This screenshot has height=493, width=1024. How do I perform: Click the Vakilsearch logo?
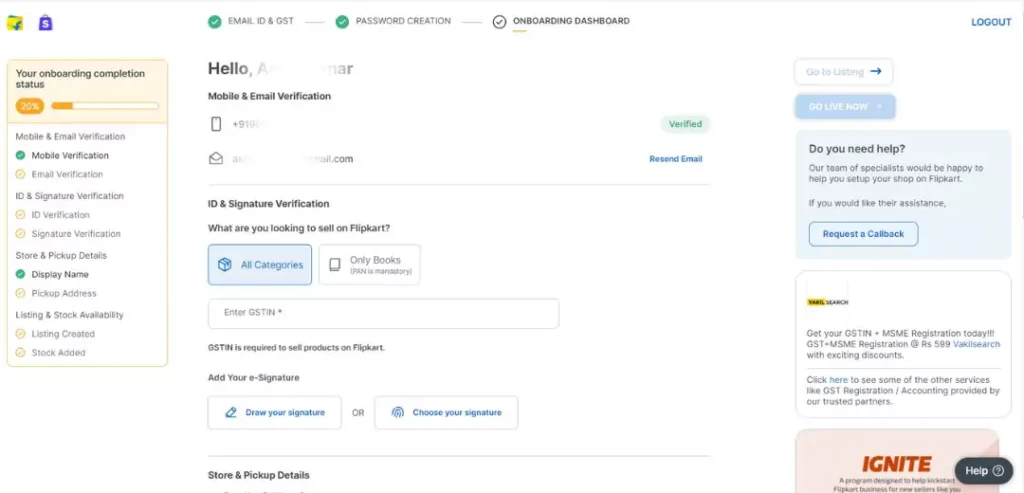coord(827,302)
